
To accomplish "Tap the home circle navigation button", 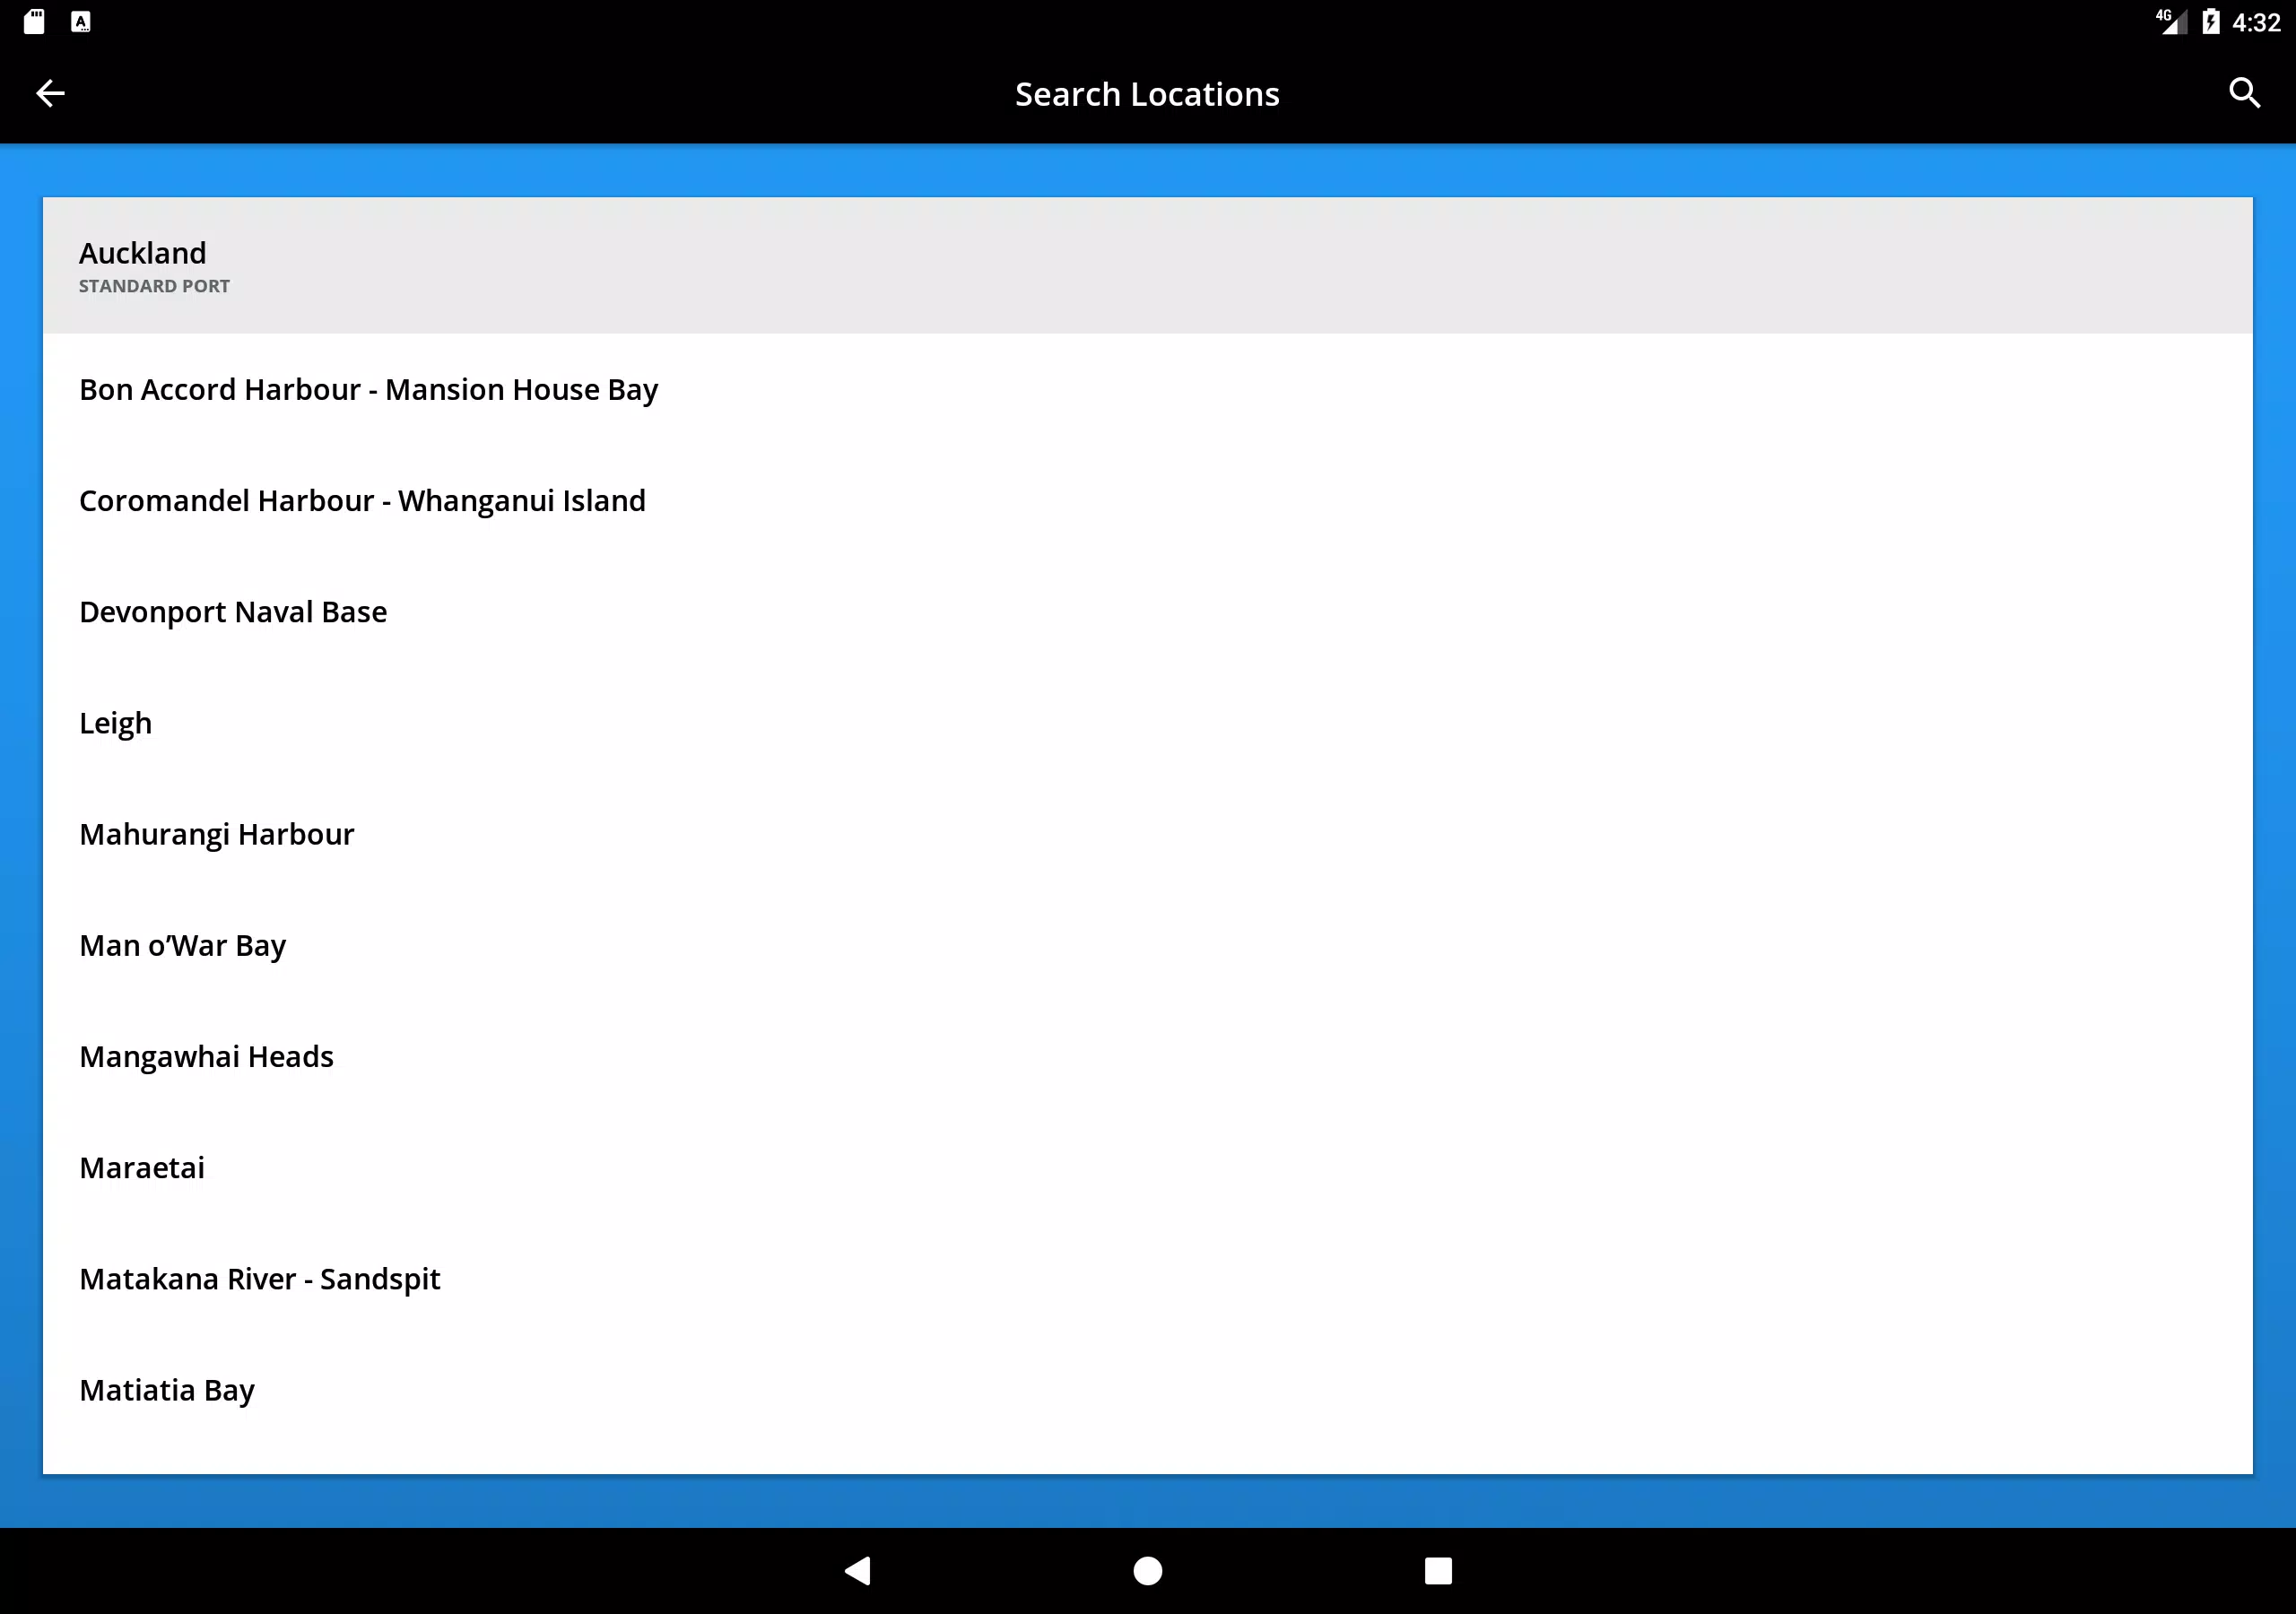I will point(1147,1570).
